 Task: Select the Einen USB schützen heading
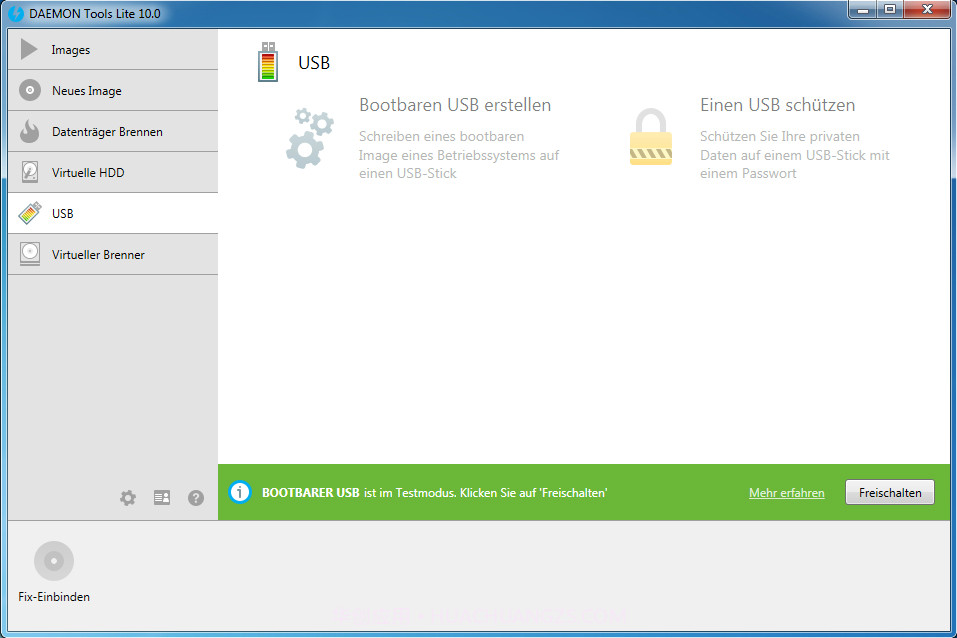[778, 104]
